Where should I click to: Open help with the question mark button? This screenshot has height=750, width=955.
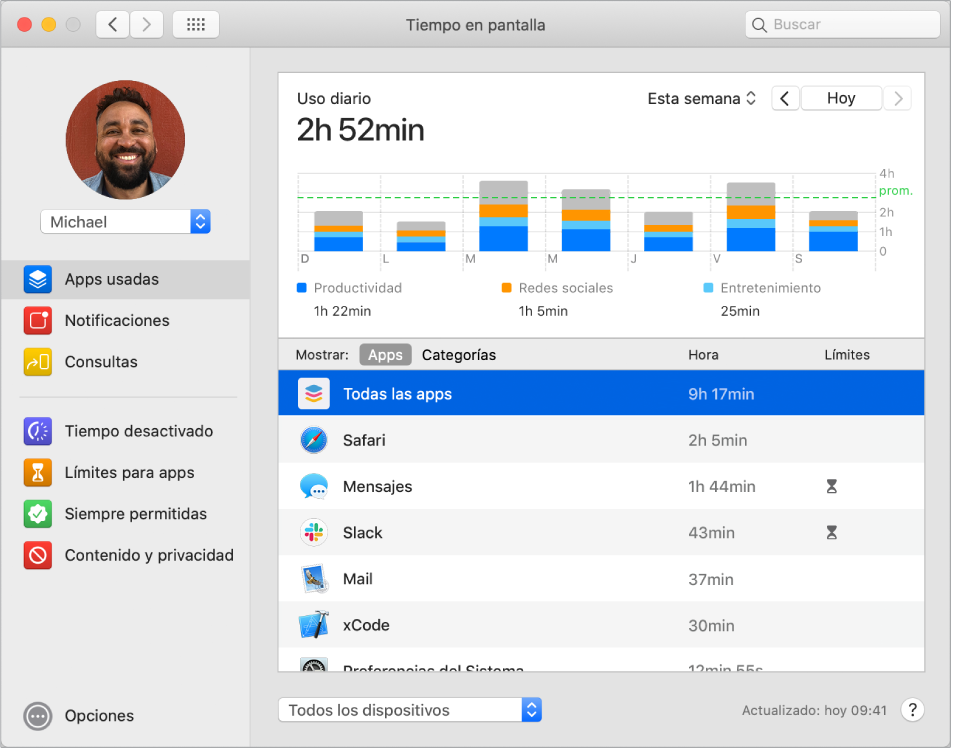click(912, 710)
